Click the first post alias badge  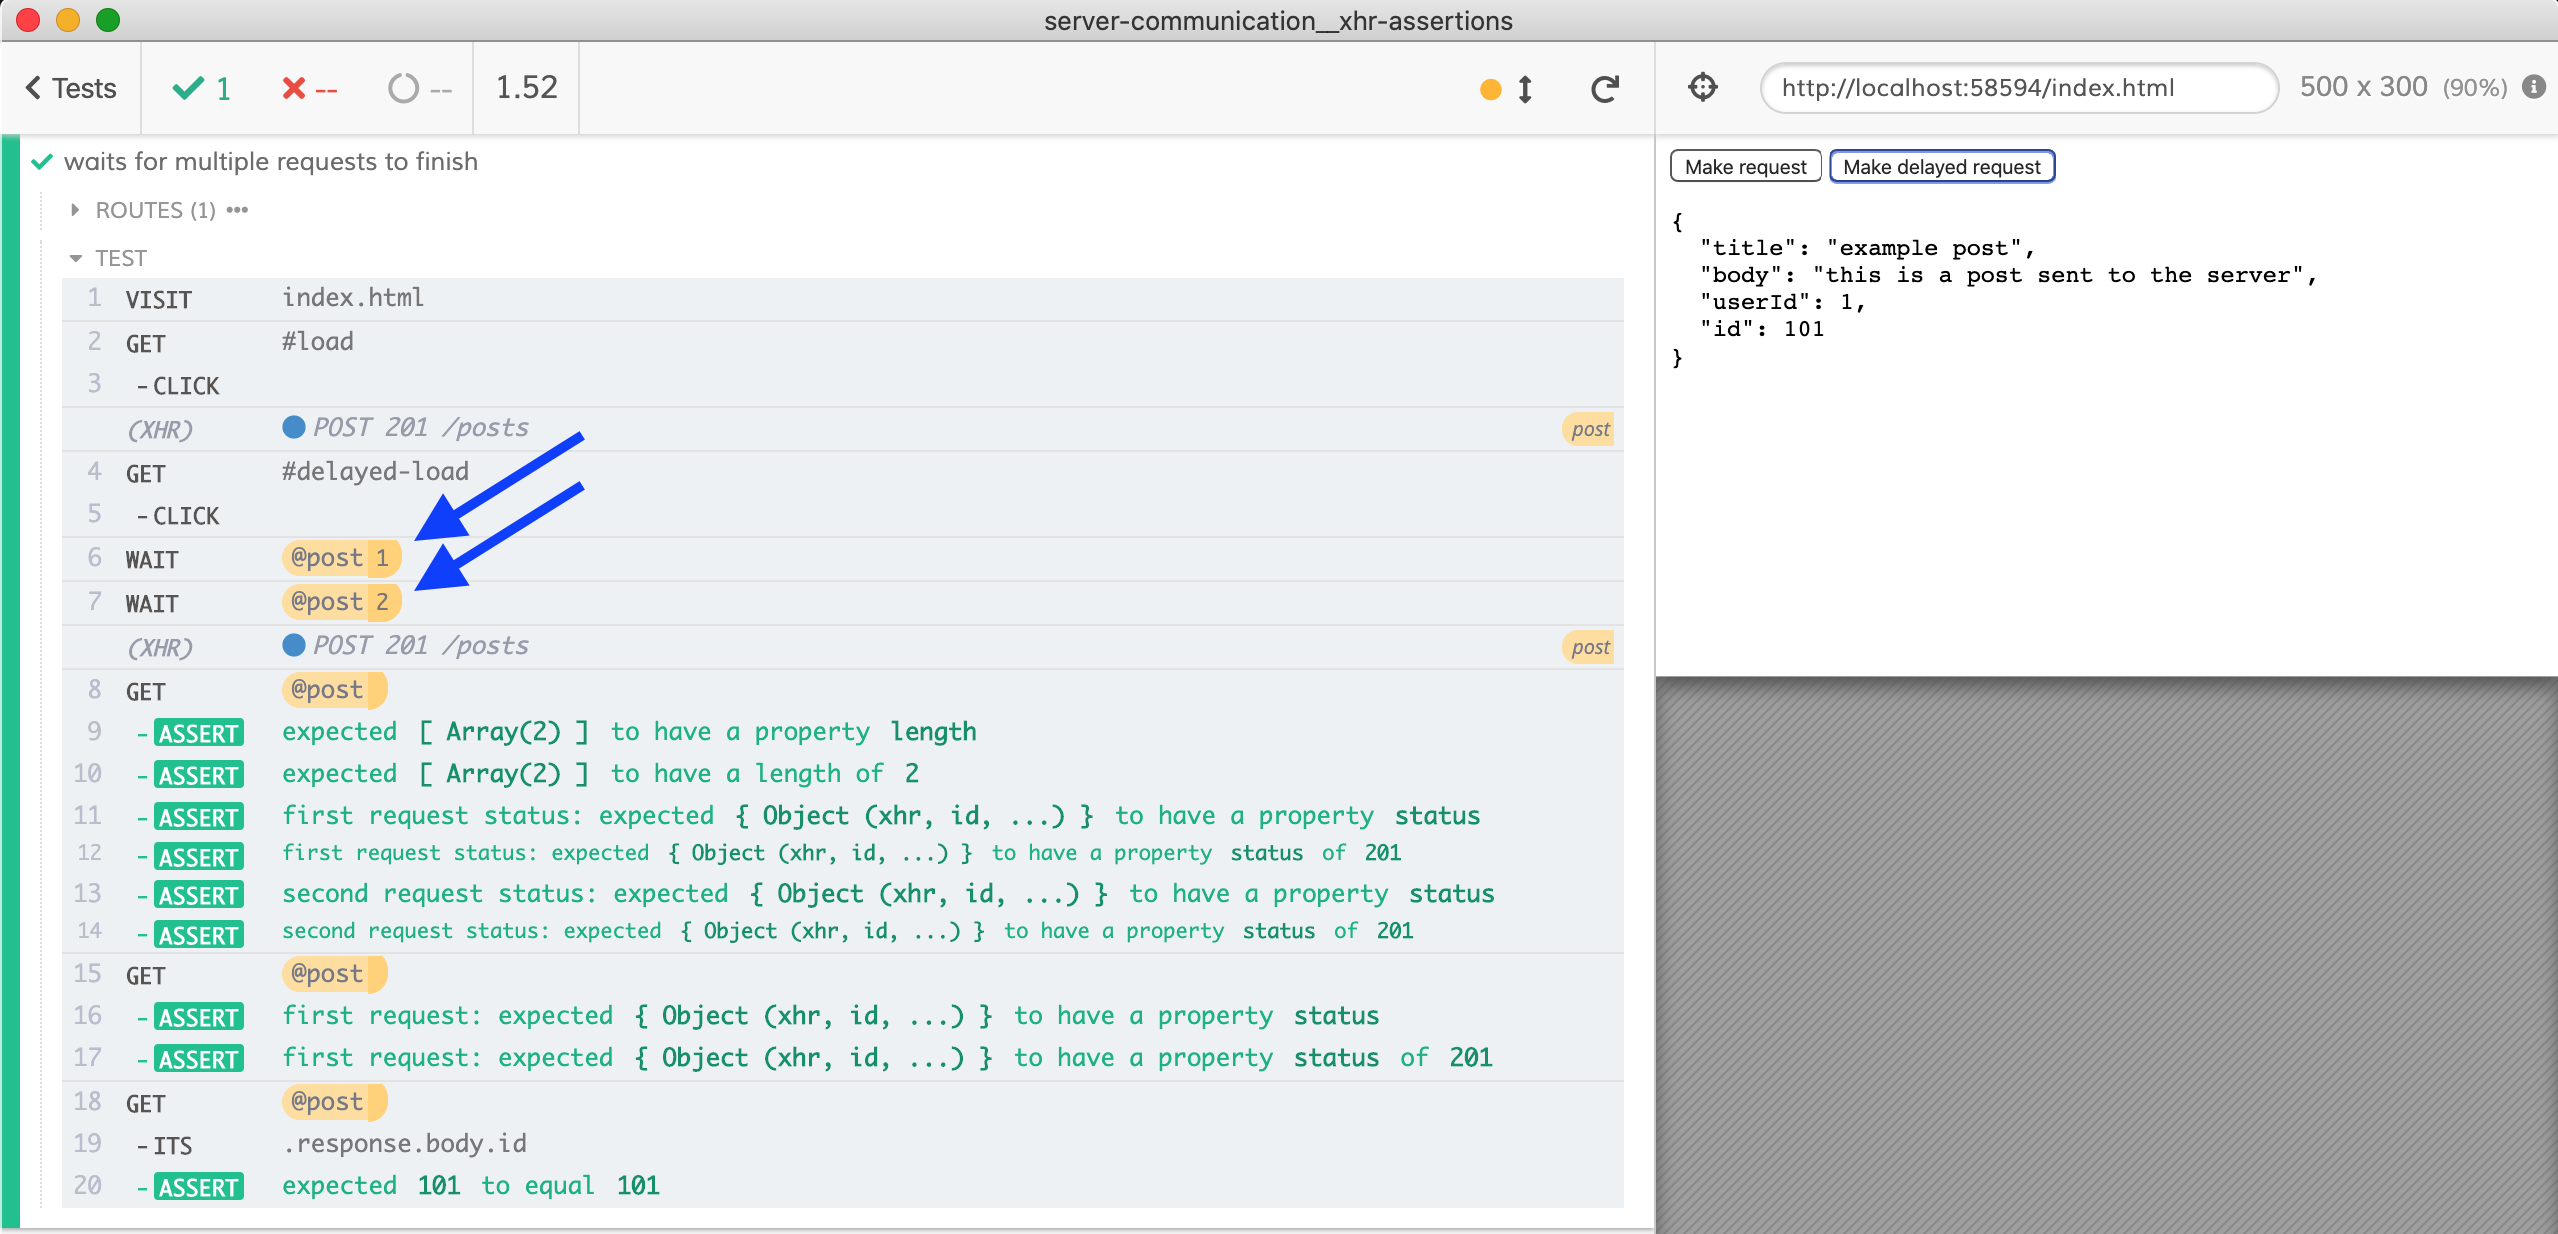pyautogui.click(x=1589, y=429)
